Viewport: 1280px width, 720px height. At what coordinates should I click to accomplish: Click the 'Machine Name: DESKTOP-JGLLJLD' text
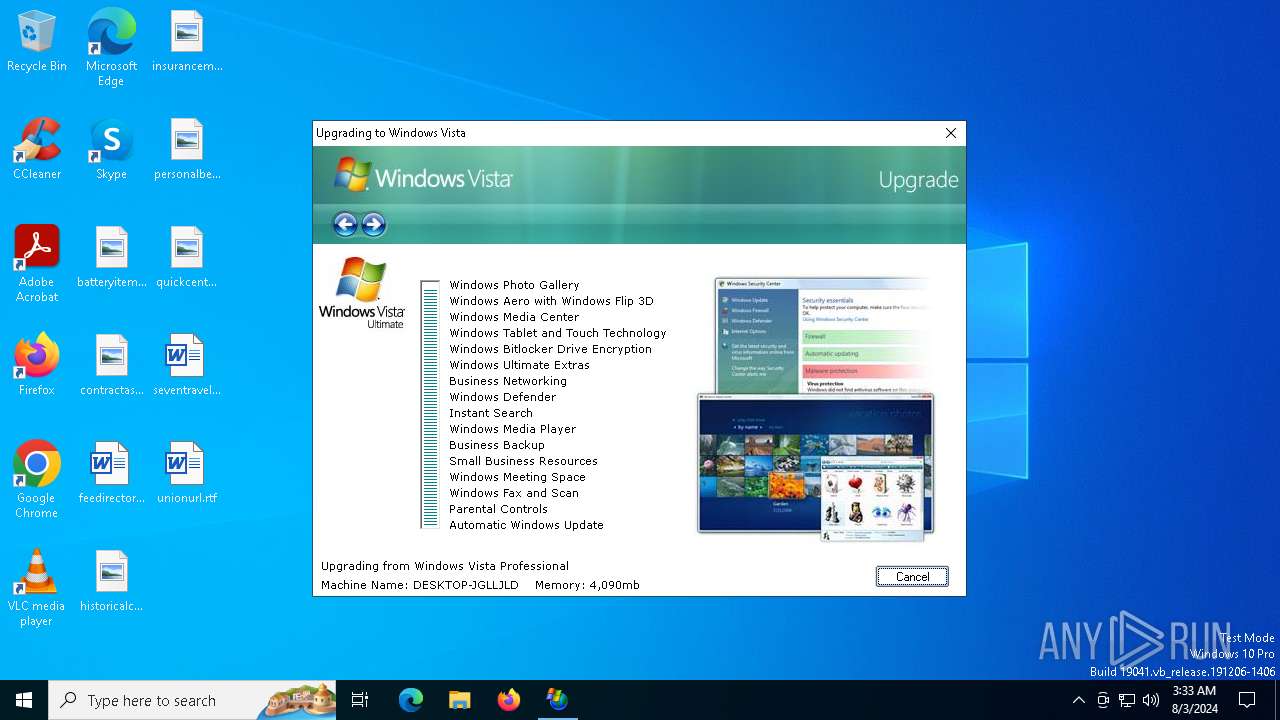pos(420,585)
